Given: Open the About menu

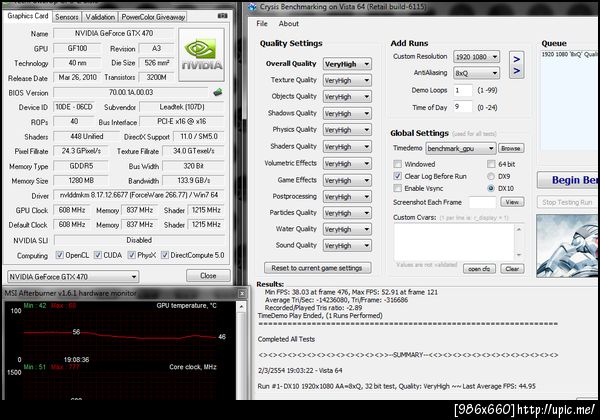Looking at the screenshot, I should [x=289, y=24].
